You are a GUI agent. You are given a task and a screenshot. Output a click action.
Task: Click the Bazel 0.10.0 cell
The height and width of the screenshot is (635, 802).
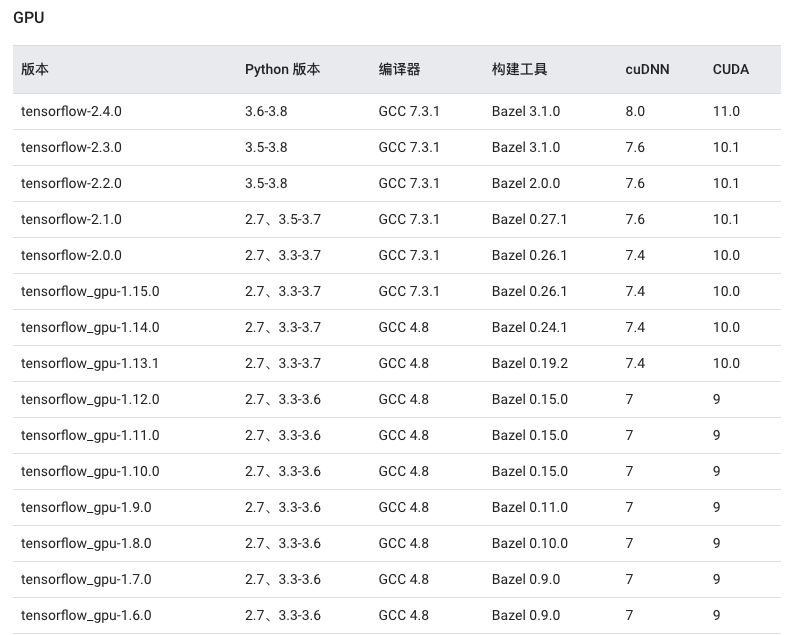coord(530,543)
